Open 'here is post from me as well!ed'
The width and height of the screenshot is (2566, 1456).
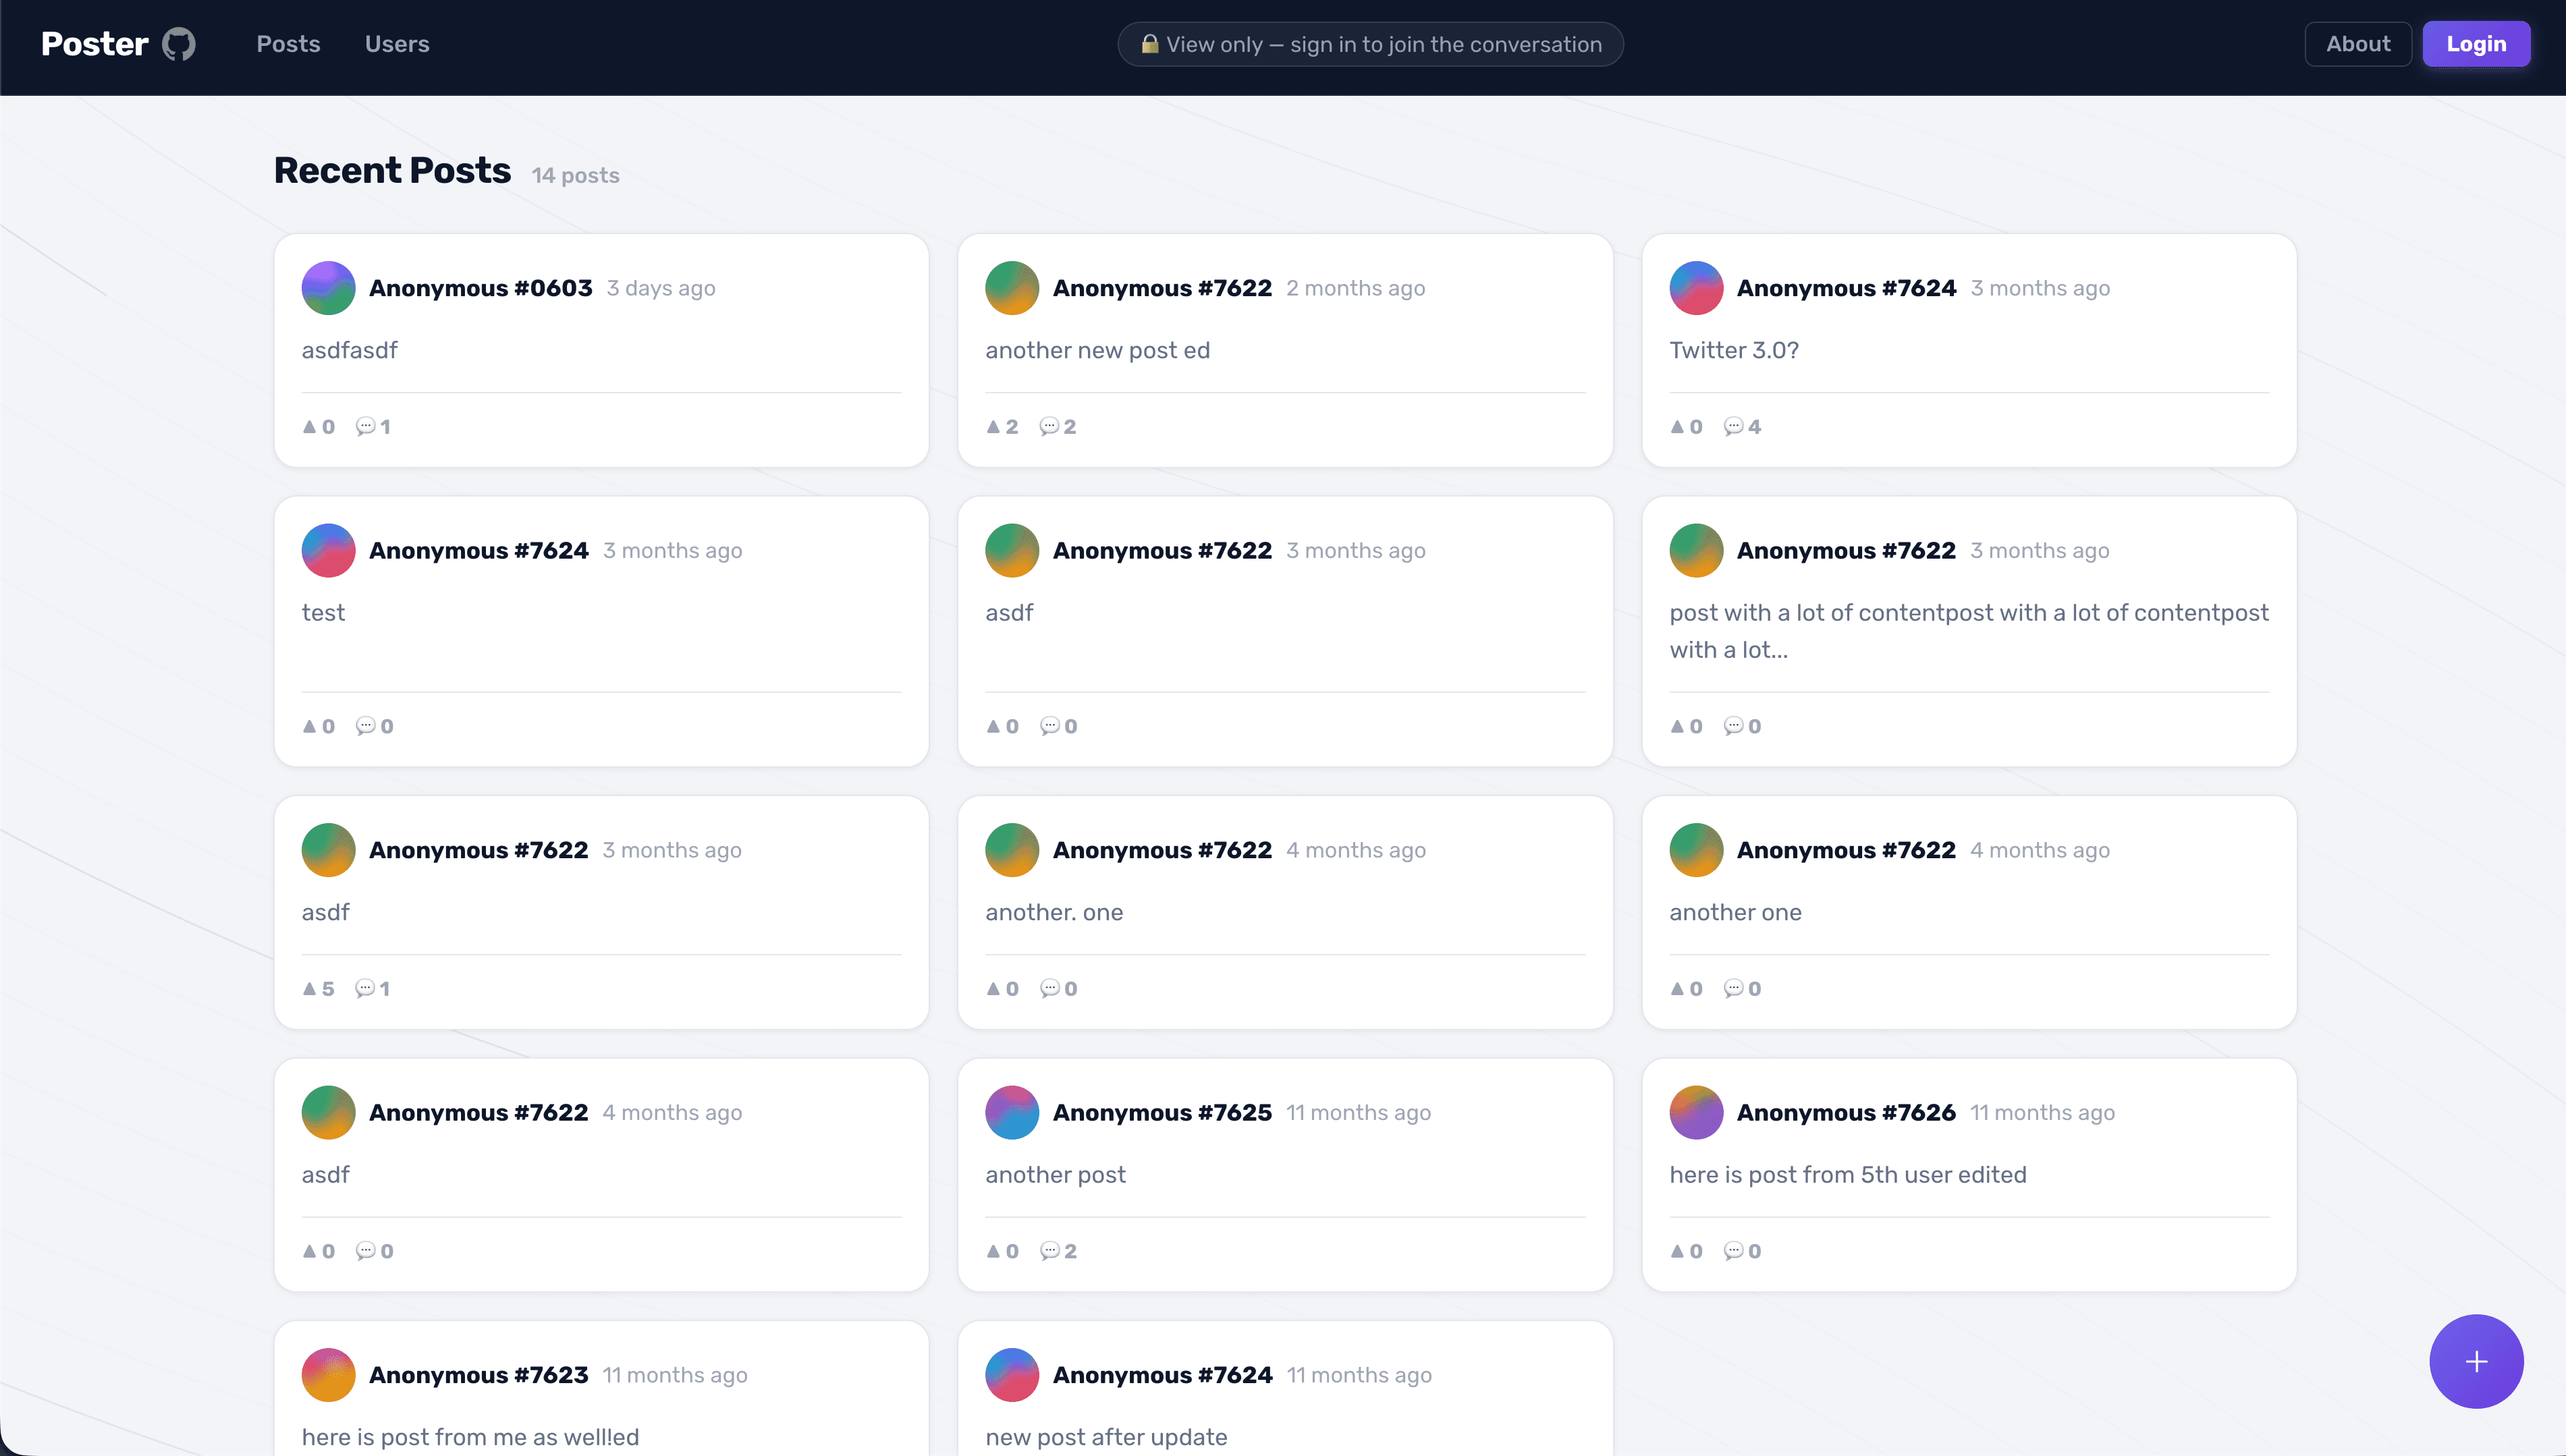click(x=470, y=1437)
